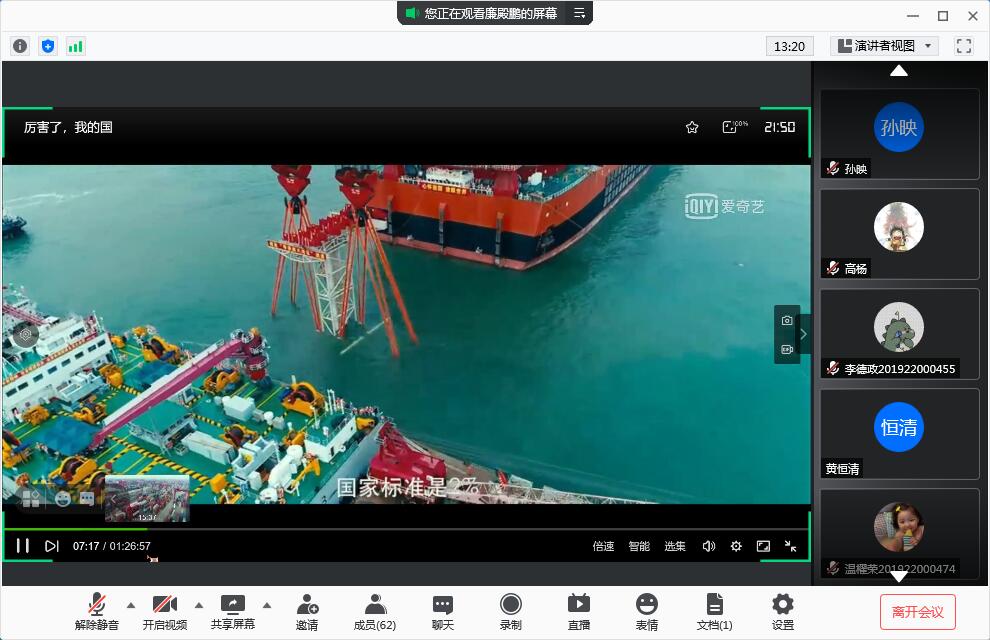Open the container port preview thumbnail
The image size is (990, 640).
click(147, 499)
